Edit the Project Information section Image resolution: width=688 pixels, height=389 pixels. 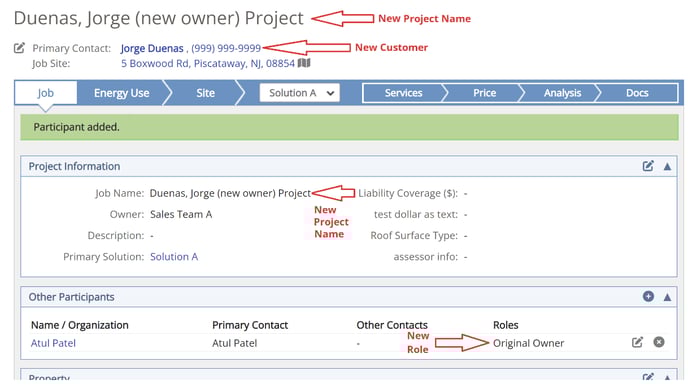(648, 166)
